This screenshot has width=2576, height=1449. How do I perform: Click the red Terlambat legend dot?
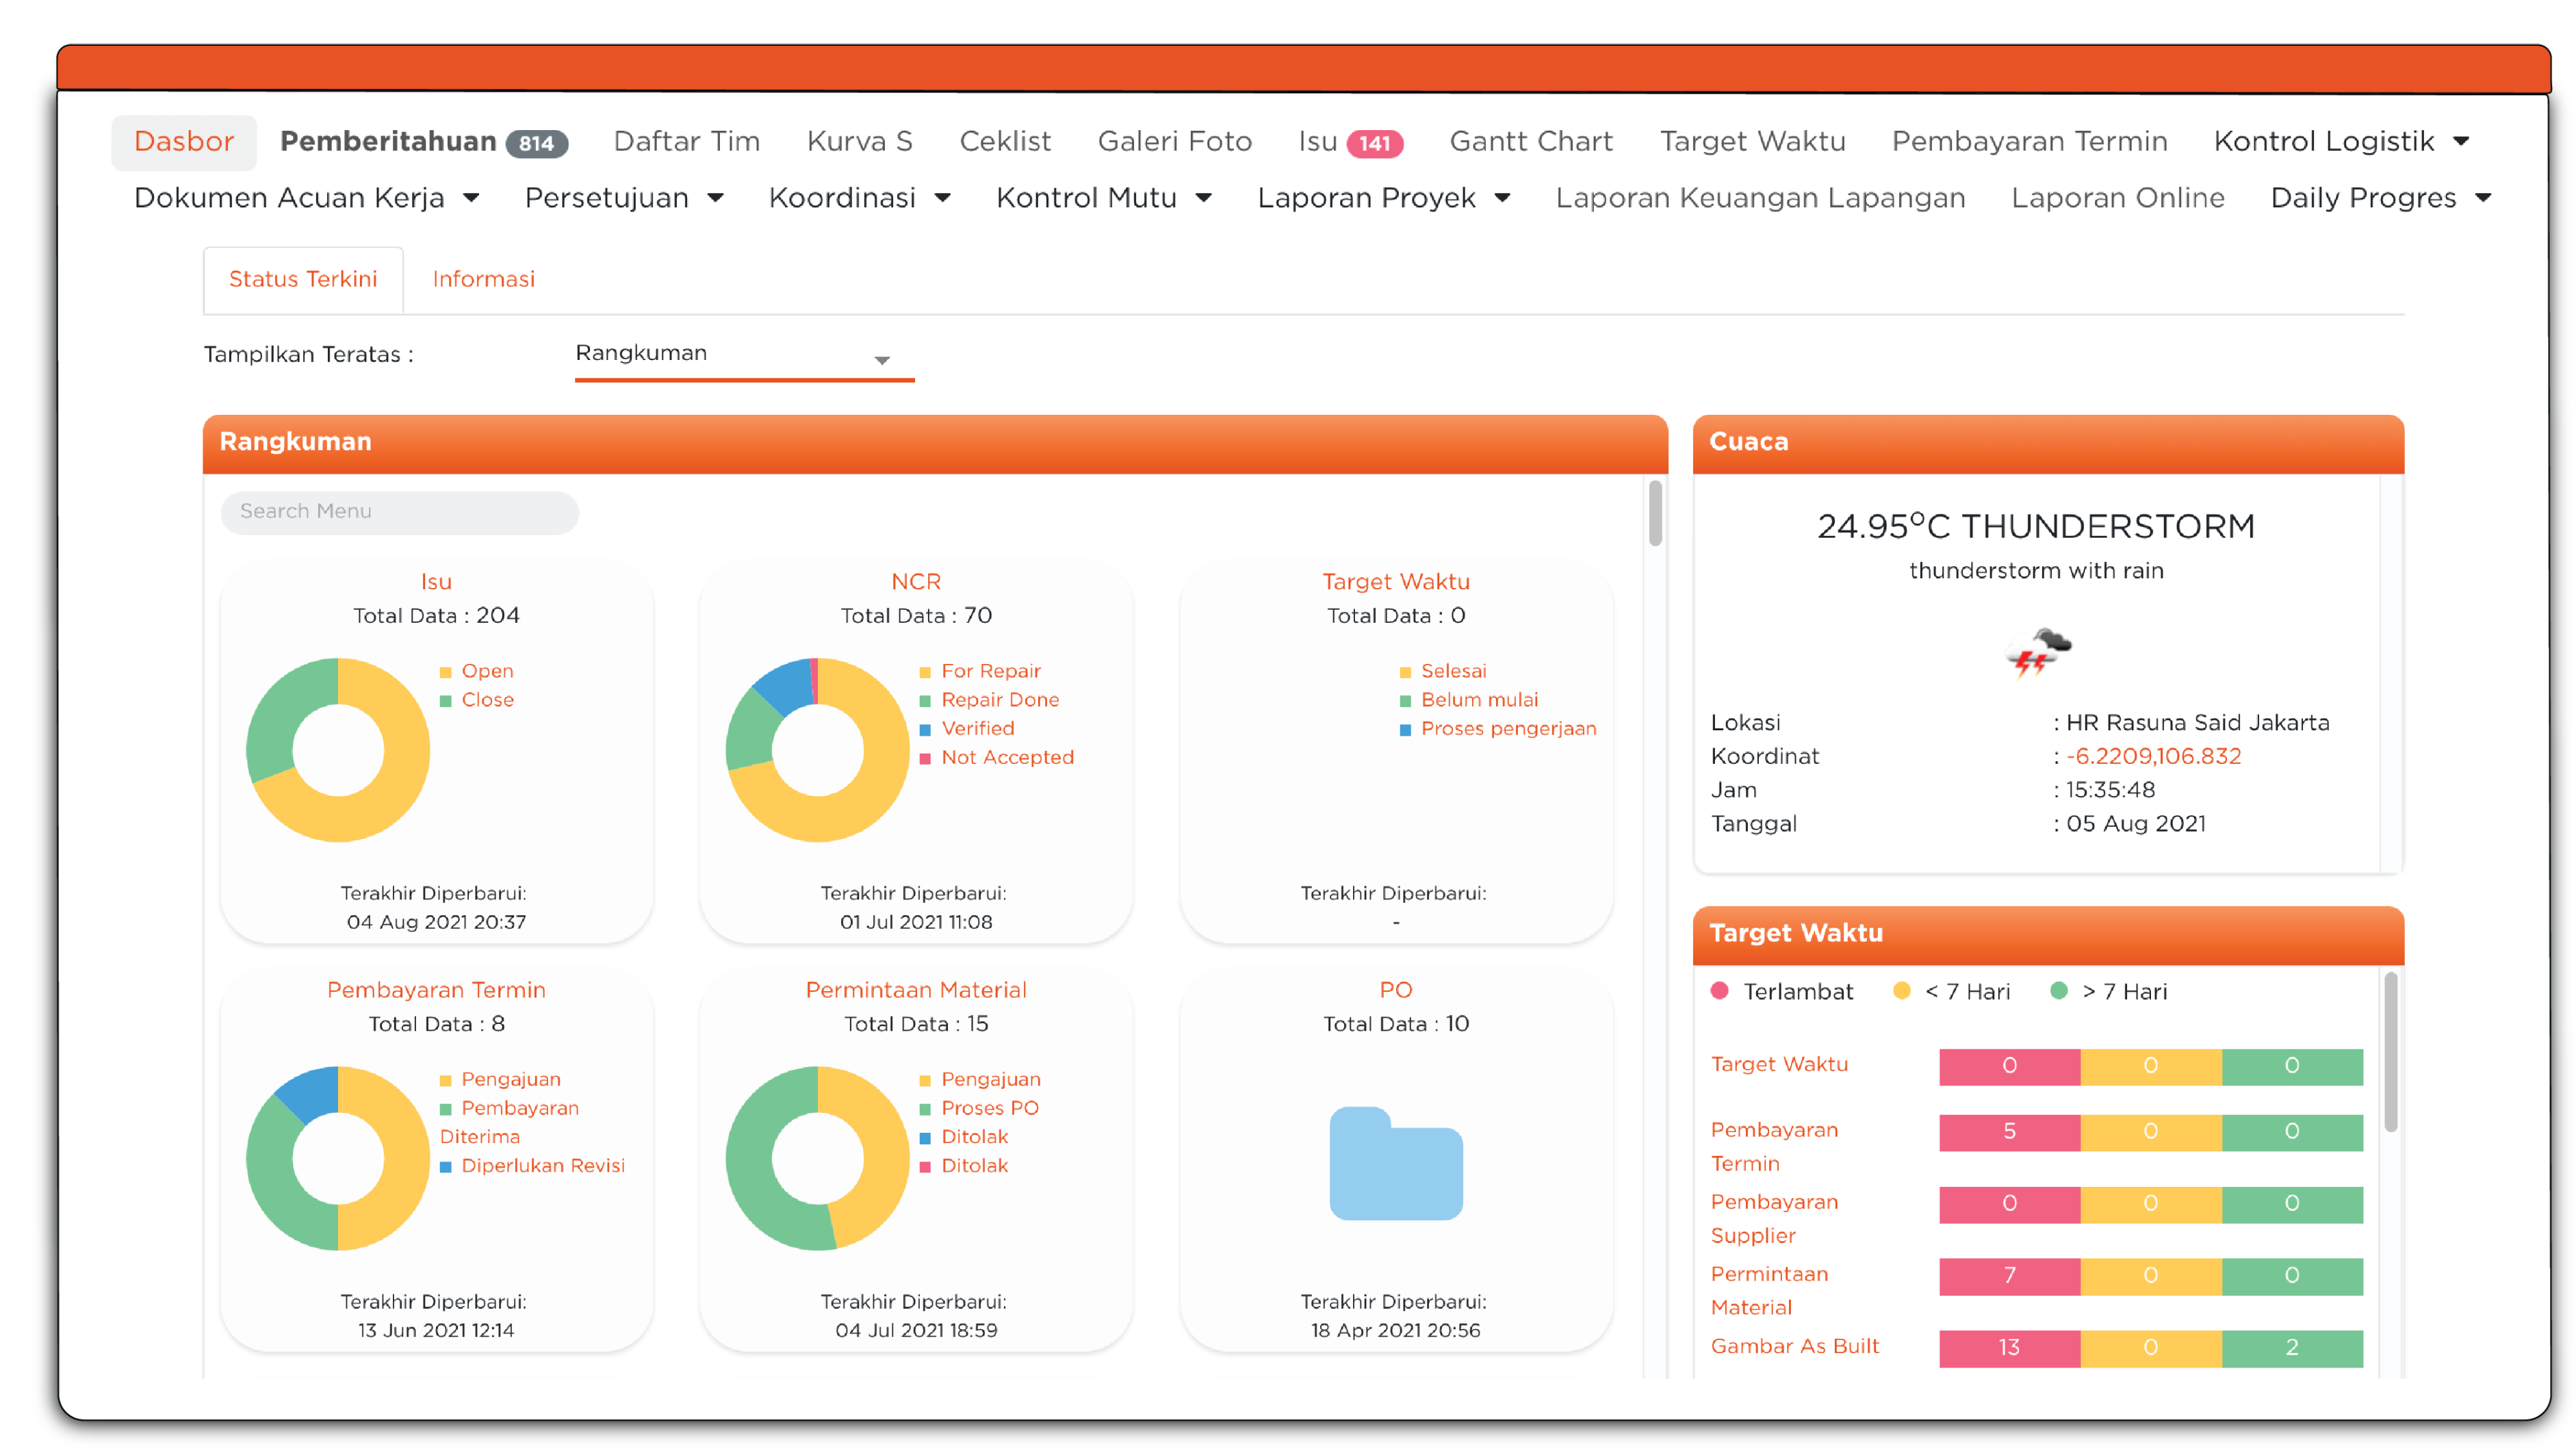[x=1719, y=991]
